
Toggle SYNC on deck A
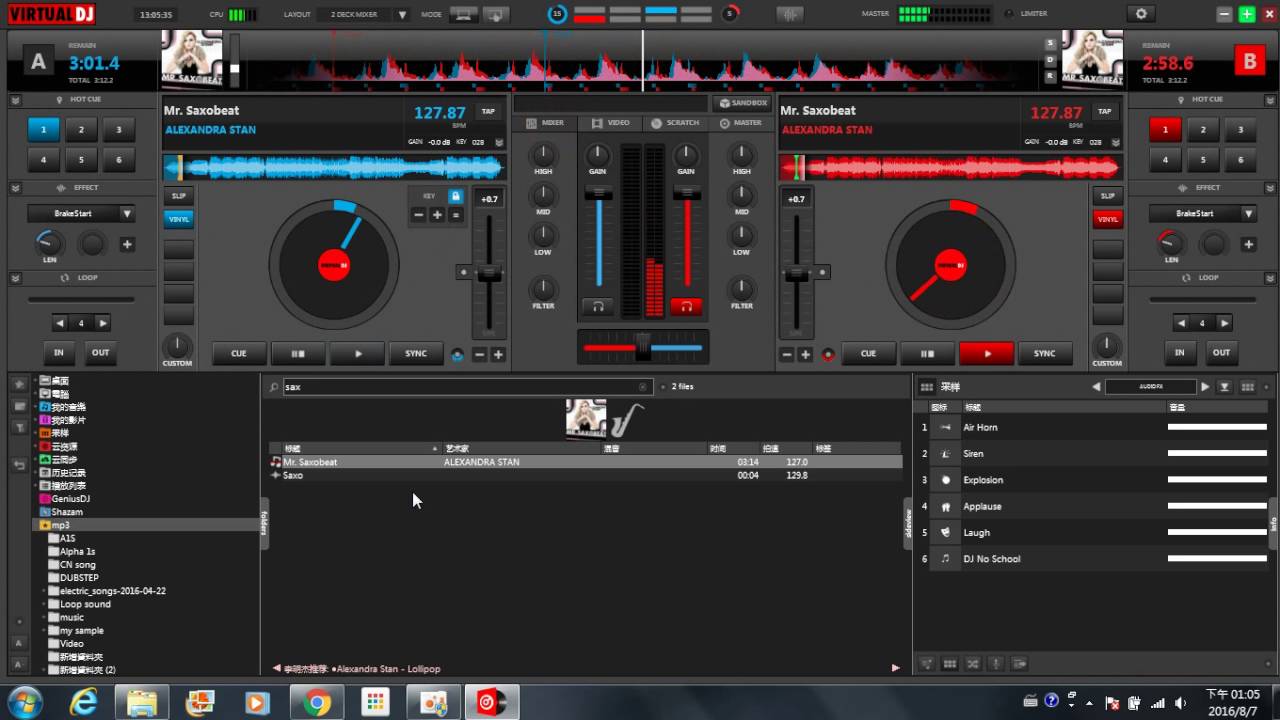416,353
